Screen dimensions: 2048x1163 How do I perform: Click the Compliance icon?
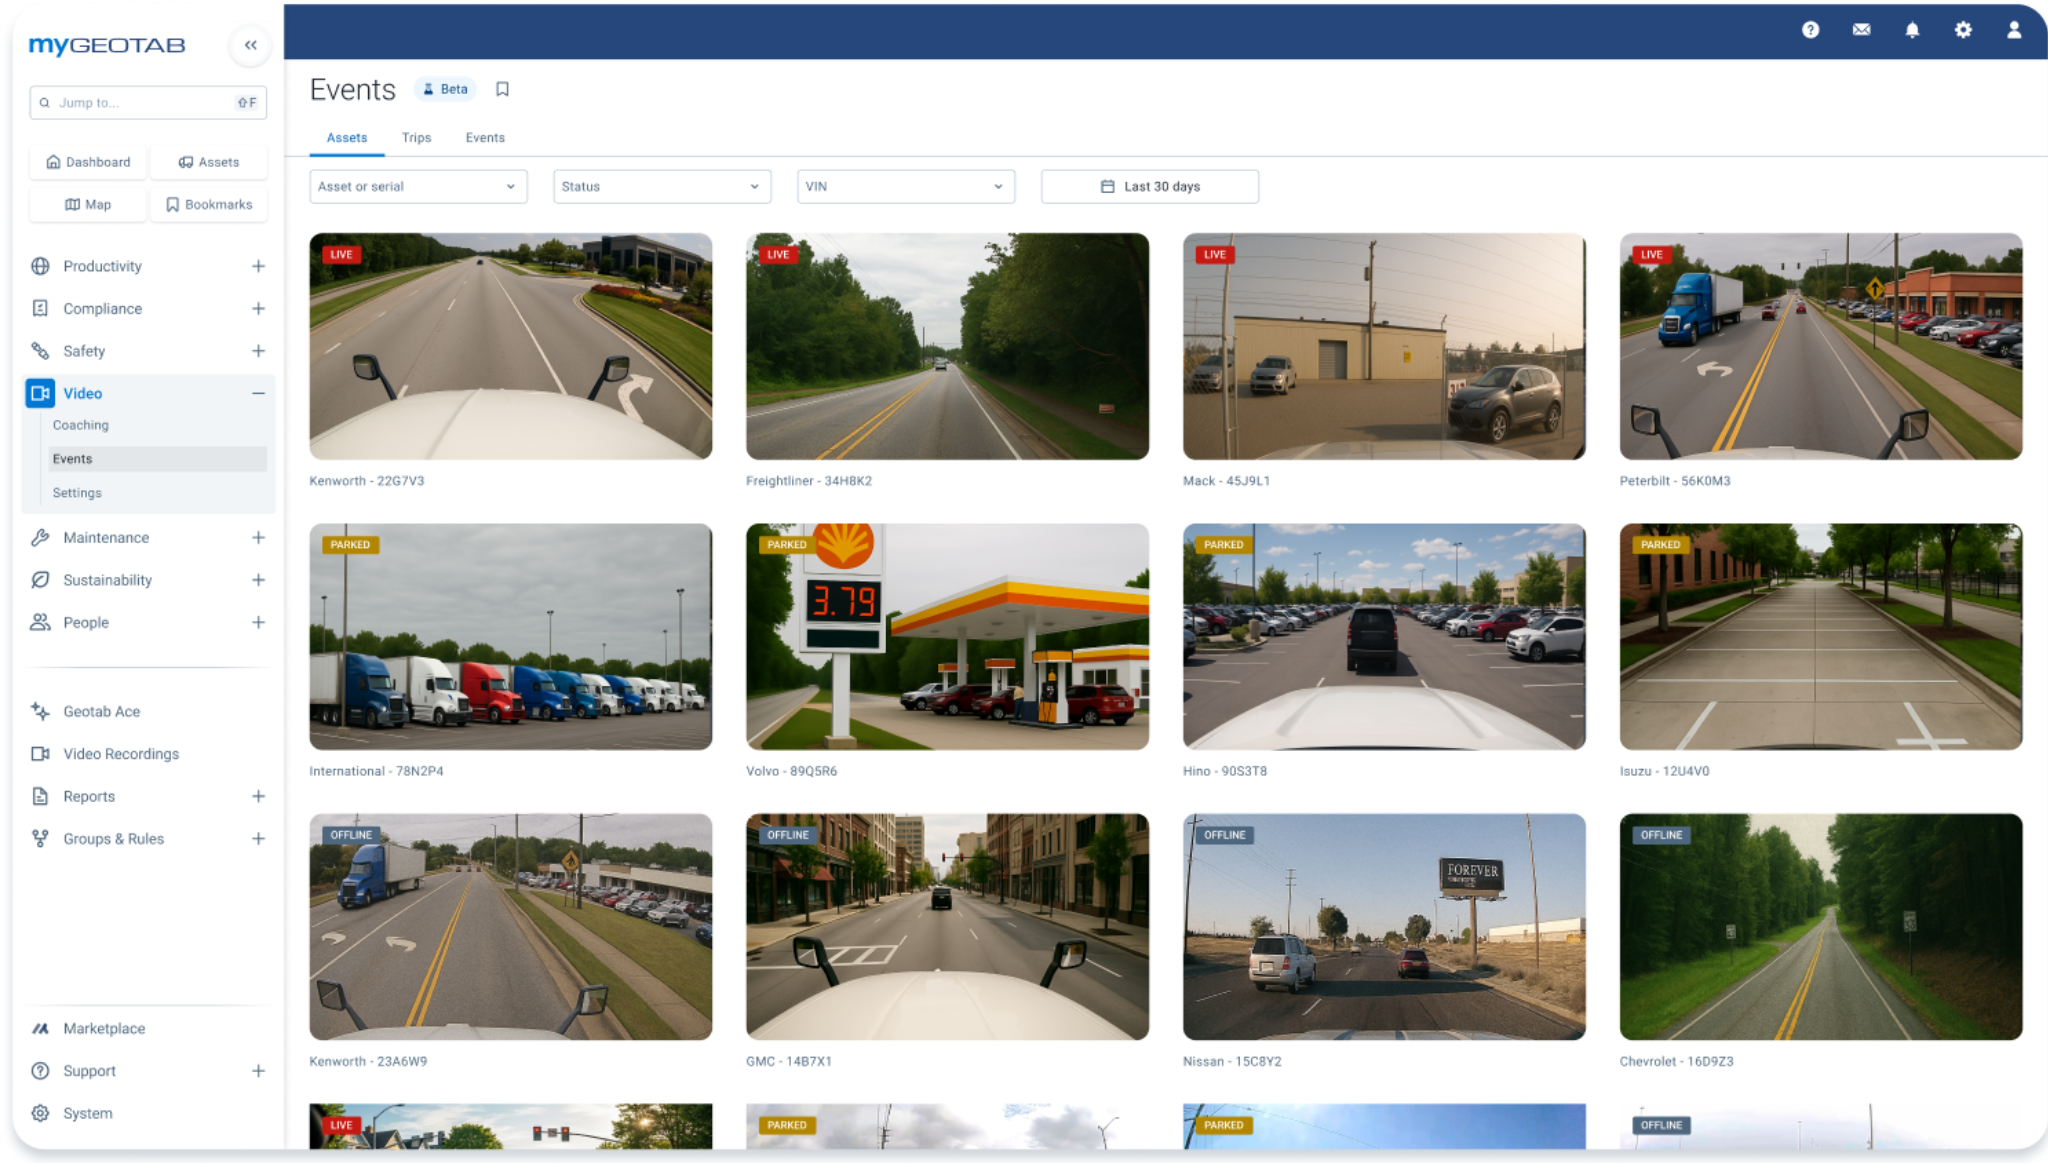pos(40,308)
